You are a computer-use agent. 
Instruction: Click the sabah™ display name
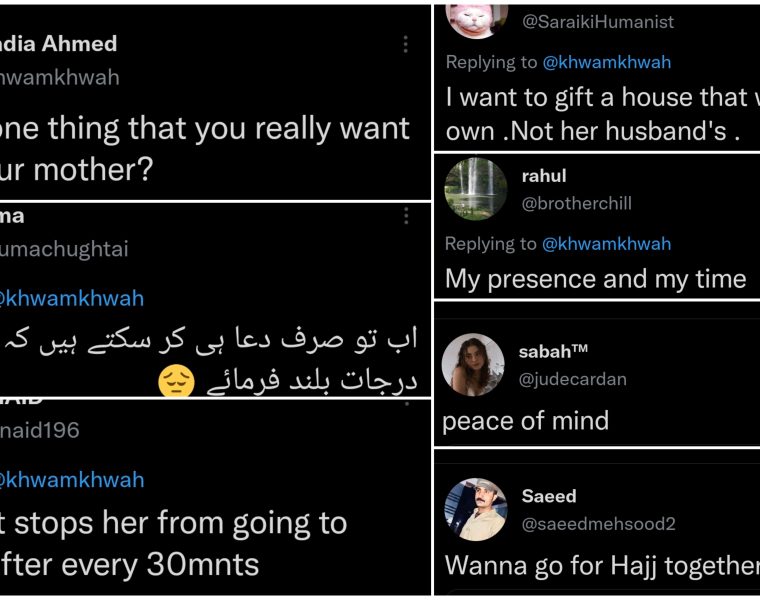click(x=553, y=352)
